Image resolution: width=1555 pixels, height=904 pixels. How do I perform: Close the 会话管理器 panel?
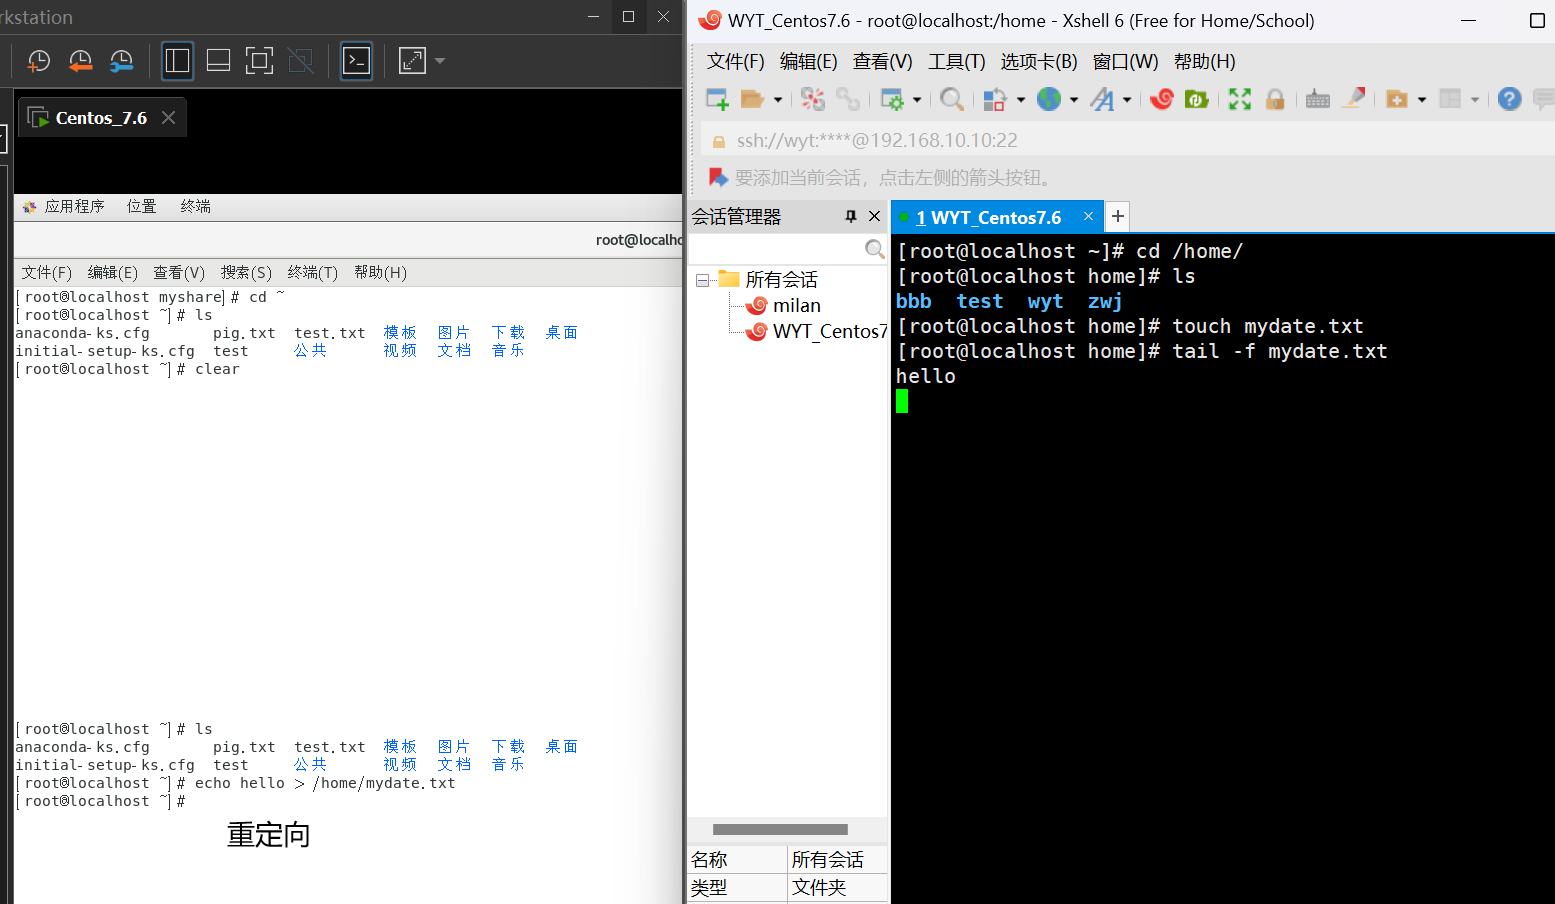(875, 216)
